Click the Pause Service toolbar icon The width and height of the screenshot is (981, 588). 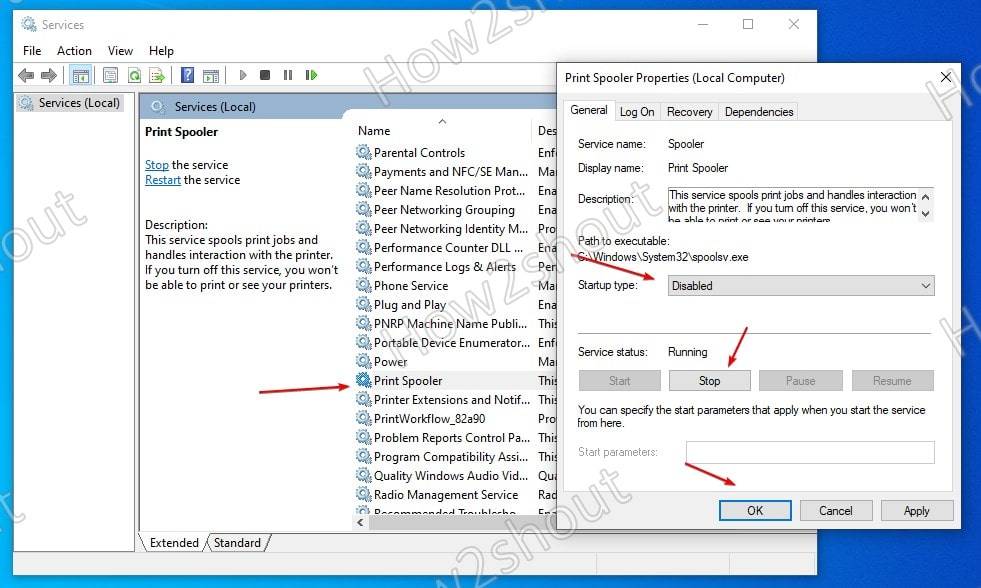pos(288,75)
